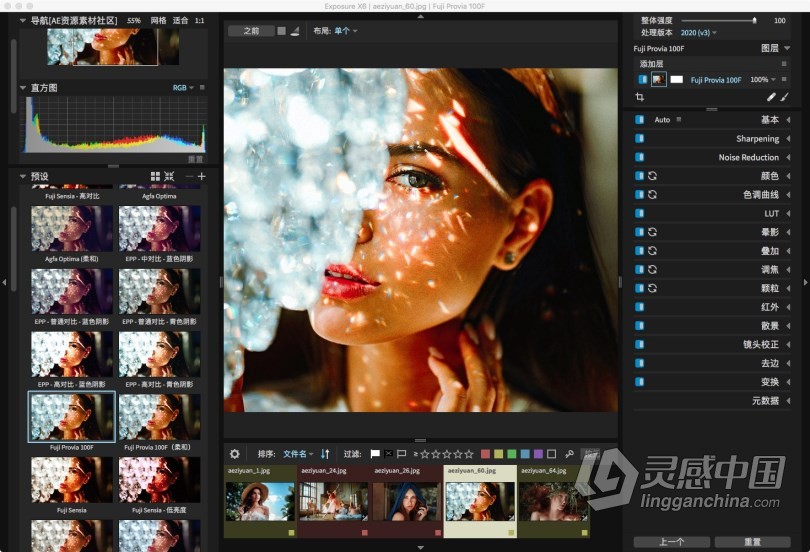Screen dimensions: 810x552
Task: Open layer opacity 100% dropdown
Action: point(762,80)
